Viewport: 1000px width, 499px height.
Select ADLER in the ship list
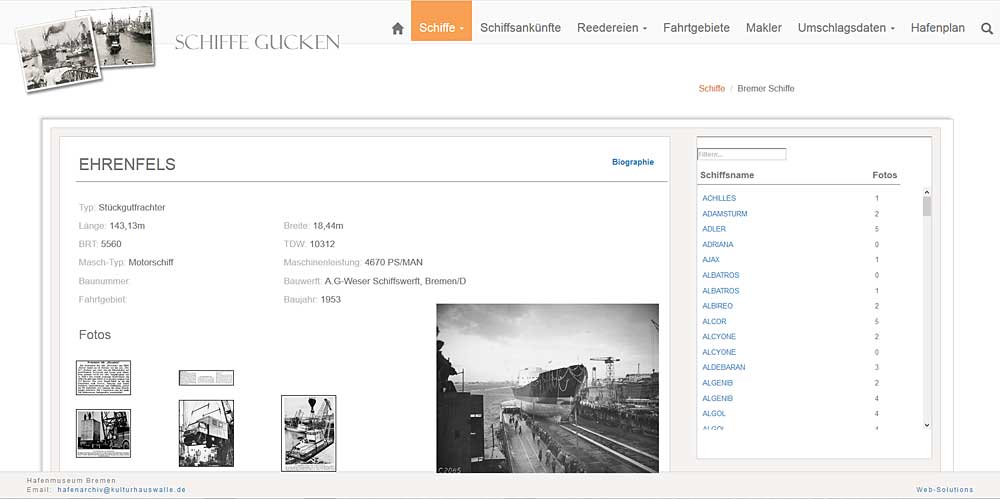(x=714, y=229)
